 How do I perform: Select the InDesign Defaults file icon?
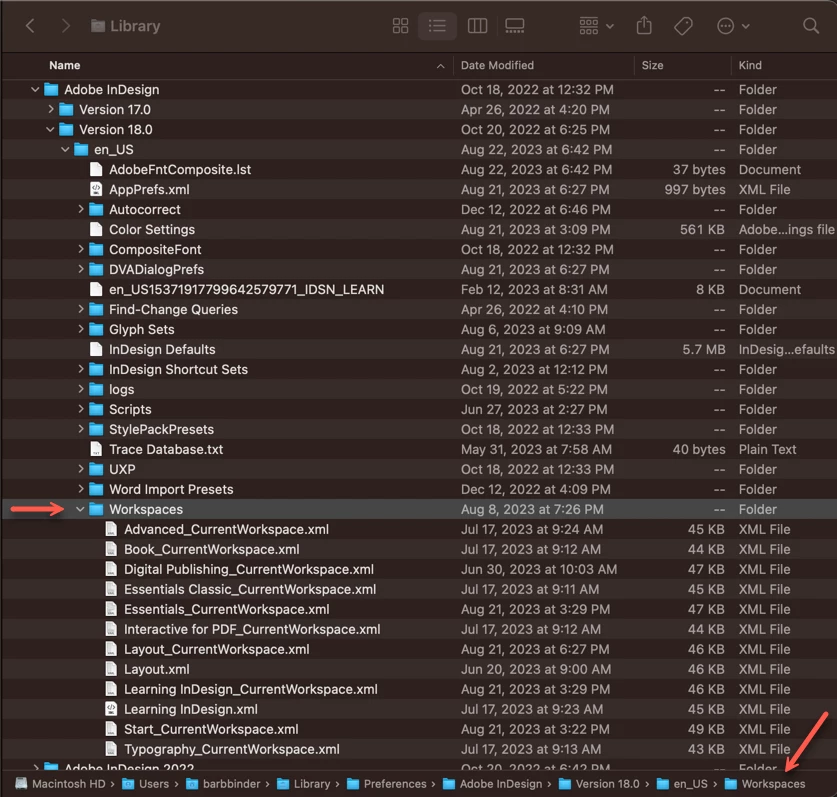[x=96, y=349]
